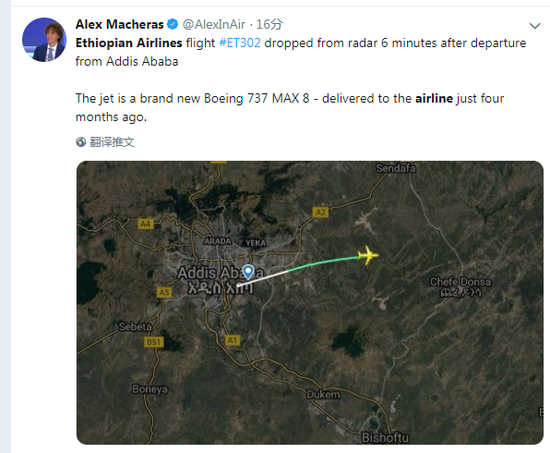Open the tweet timestamp 16分
Image resolution: width=550 pixels, height=453 pixels.
point(269,24)
